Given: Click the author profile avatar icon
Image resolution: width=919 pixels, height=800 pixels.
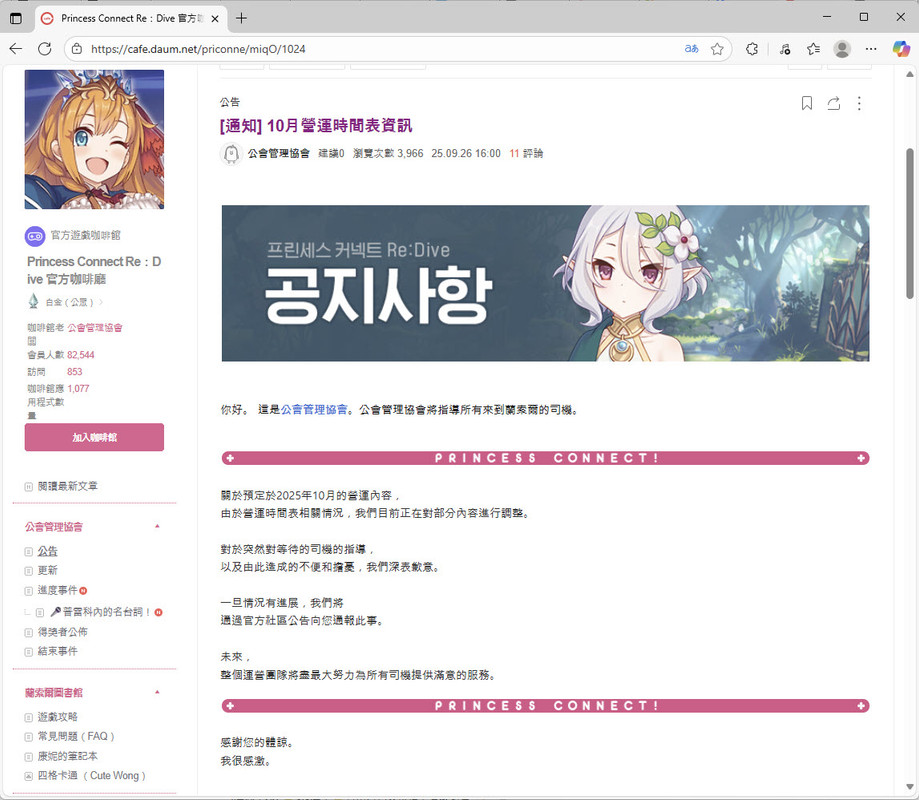Looking at the screenshot, I should 231,154.
